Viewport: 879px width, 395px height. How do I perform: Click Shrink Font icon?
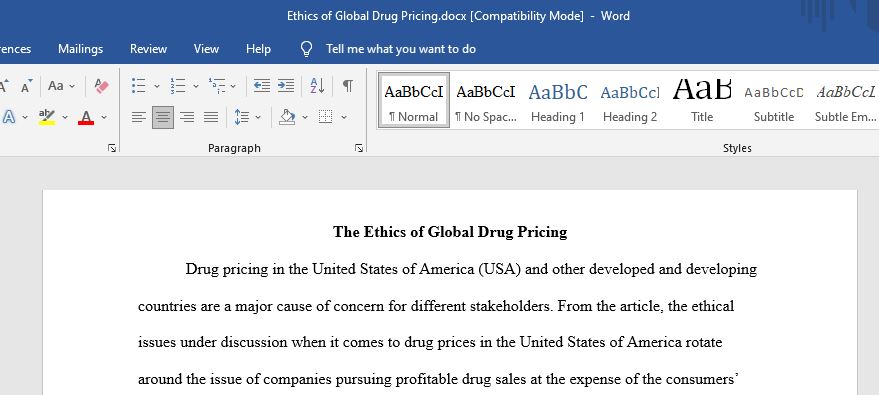tap(26, 86)
